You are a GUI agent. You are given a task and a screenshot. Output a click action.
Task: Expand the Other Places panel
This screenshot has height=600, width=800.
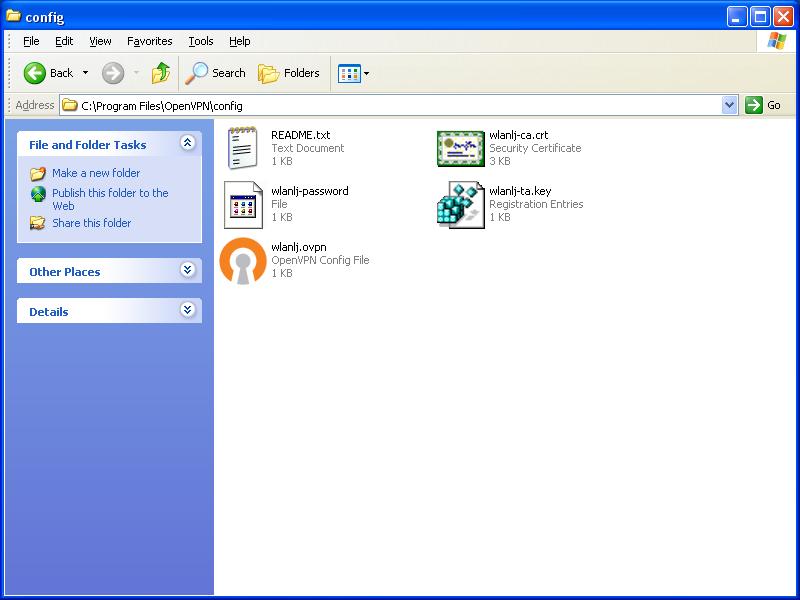point(187,271)
